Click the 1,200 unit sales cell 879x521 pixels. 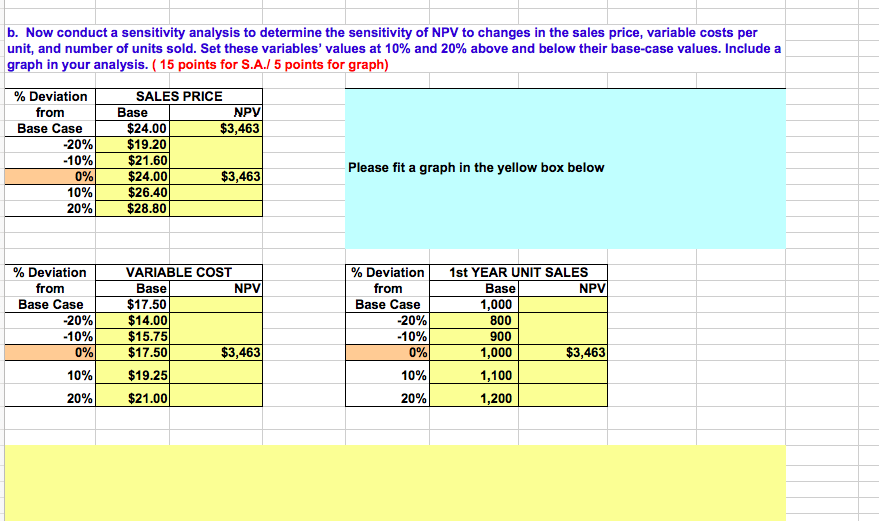click(474, 395)
